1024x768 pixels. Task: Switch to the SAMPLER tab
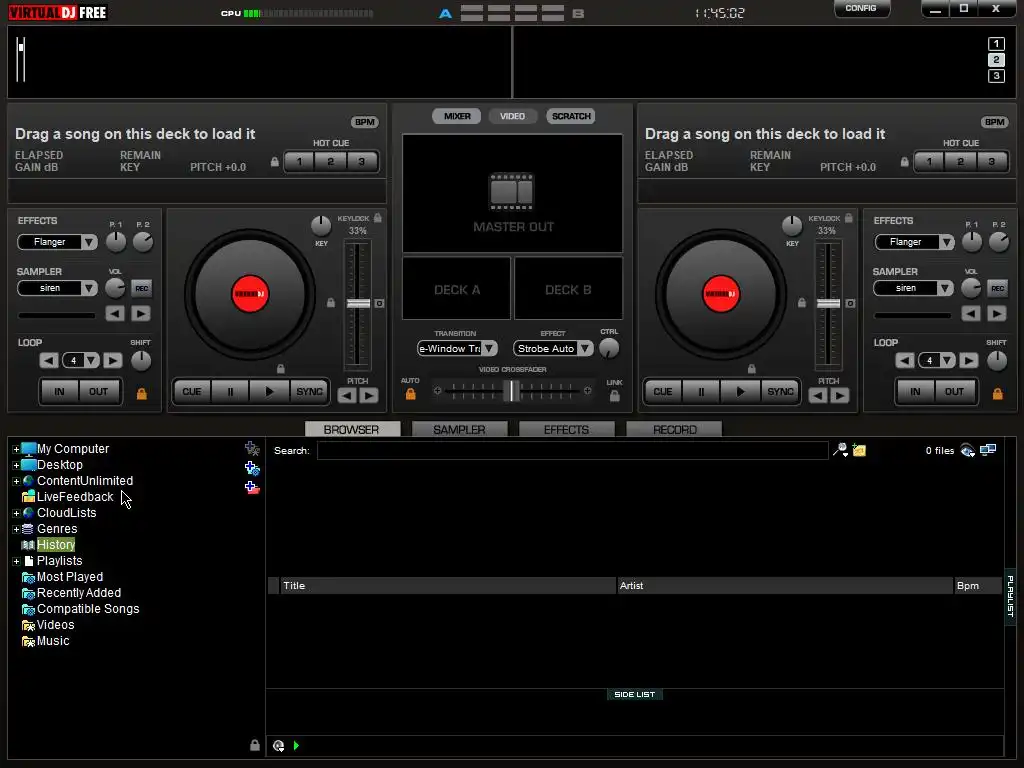pyautogui.click(x=459, y=430)
